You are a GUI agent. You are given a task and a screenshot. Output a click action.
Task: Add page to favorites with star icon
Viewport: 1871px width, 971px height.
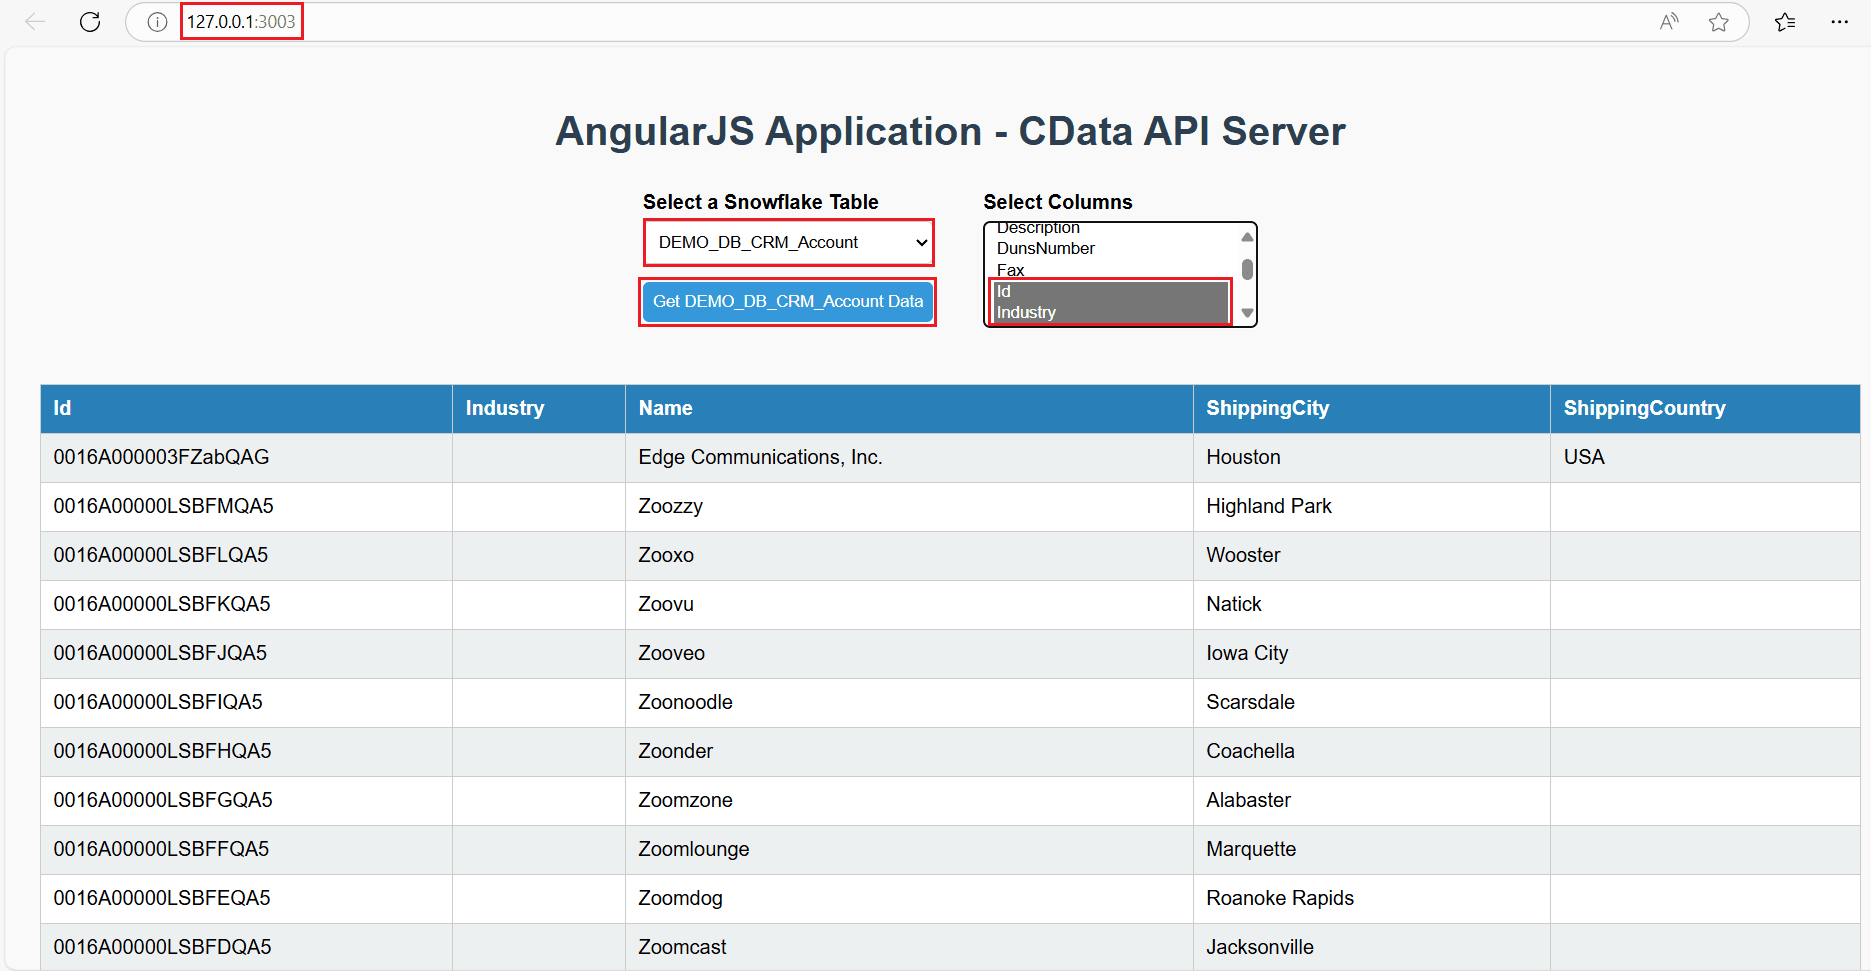tap(1718, 22)
